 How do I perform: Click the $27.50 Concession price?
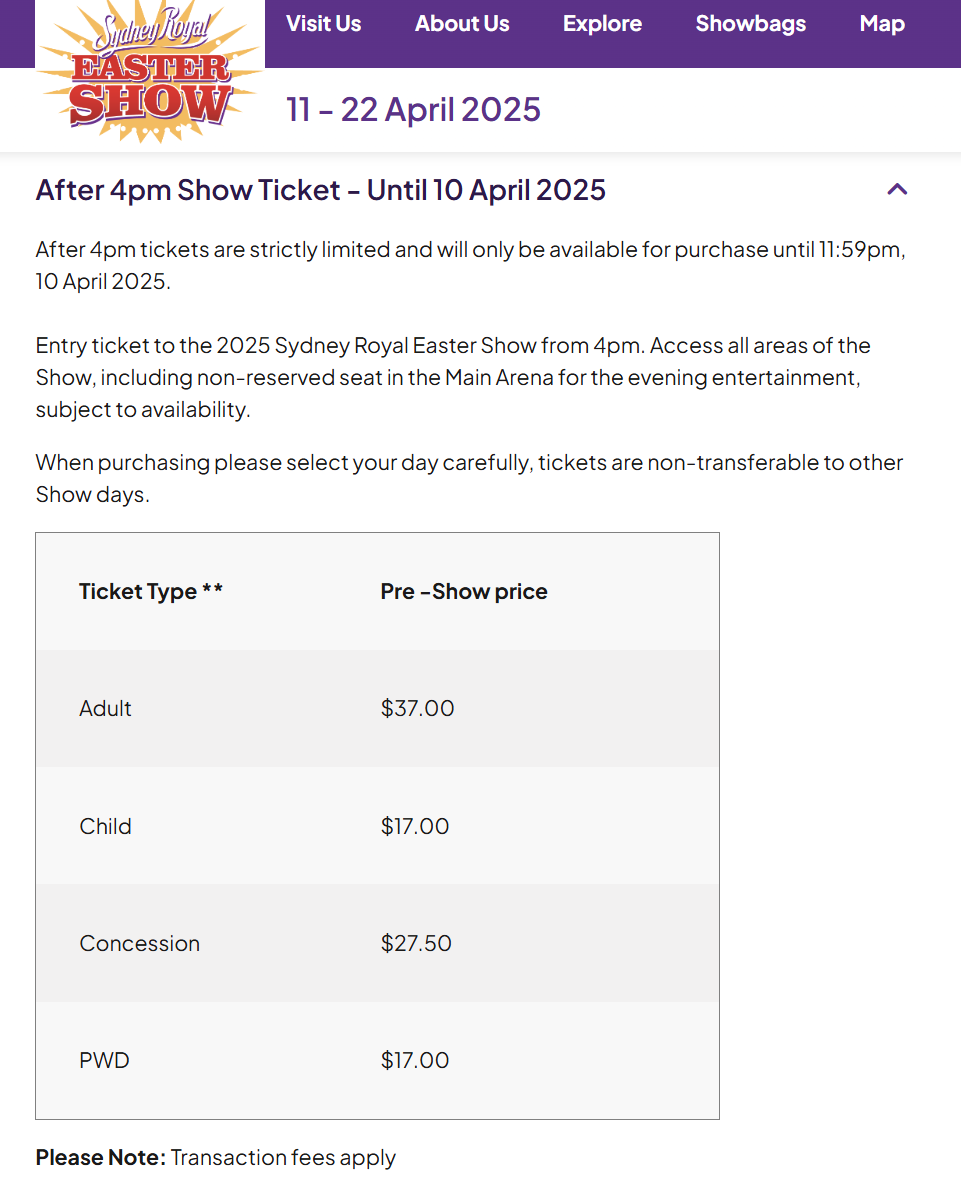(x=416, y=943)
